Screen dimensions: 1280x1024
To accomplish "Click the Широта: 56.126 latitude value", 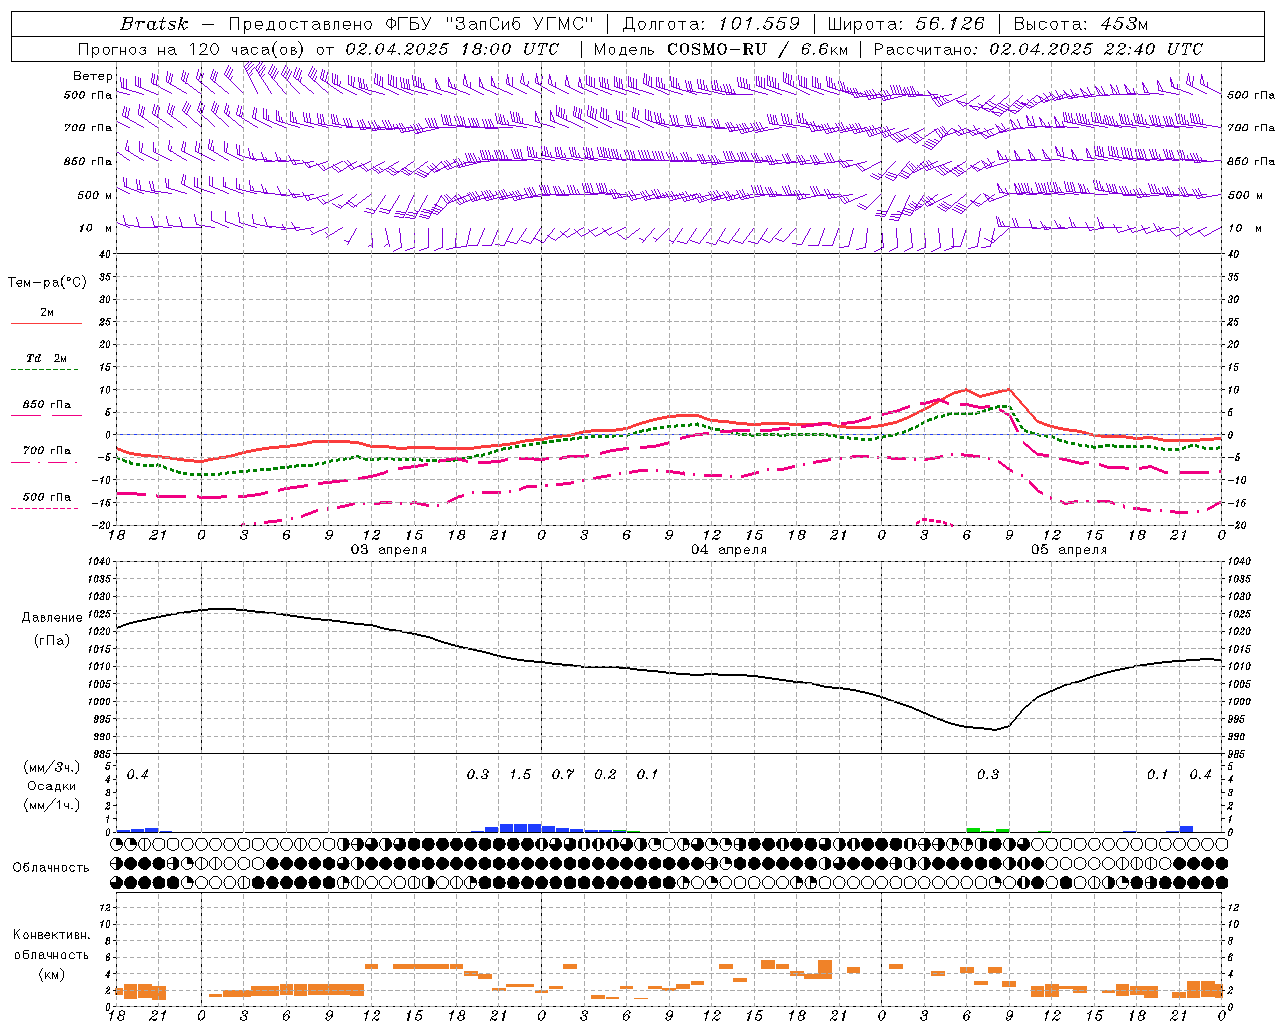I will (906, 24).
